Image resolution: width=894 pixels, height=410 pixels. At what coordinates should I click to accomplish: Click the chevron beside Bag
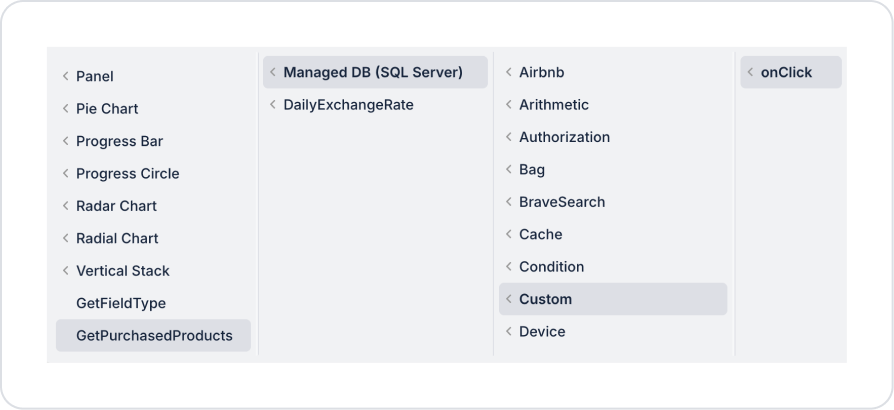(509, 169)
